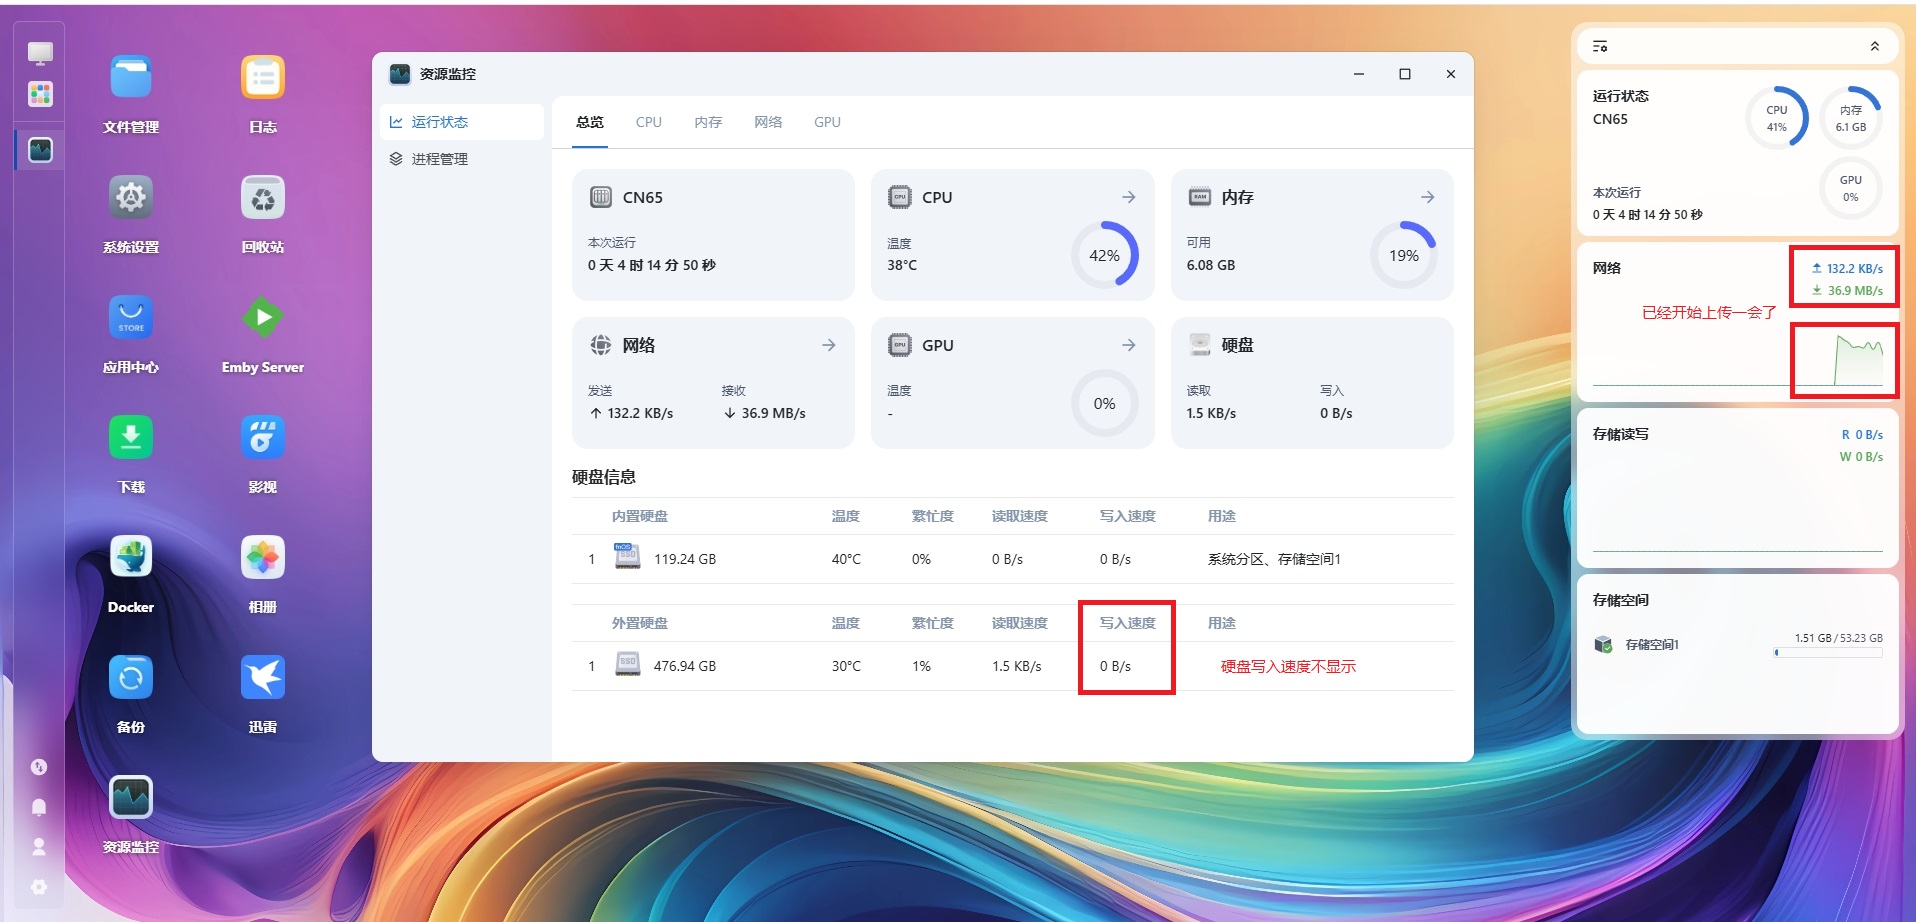The height and width of the screenshot is (922, 1916).
Task: Click the 系统分区、存储空间1 usage text
Action: [x=1274, y=559]
